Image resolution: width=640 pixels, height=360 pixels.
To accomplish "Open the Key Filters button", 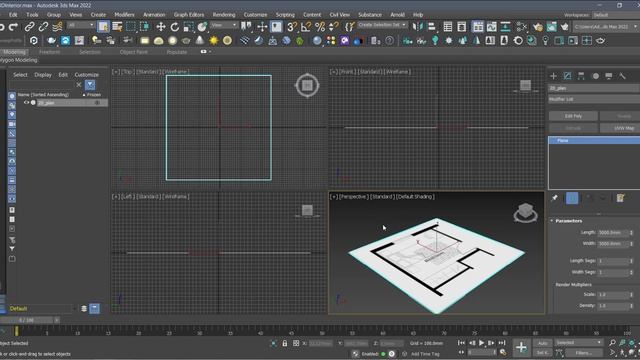I will pyautogui.click(x=584, y=353).
